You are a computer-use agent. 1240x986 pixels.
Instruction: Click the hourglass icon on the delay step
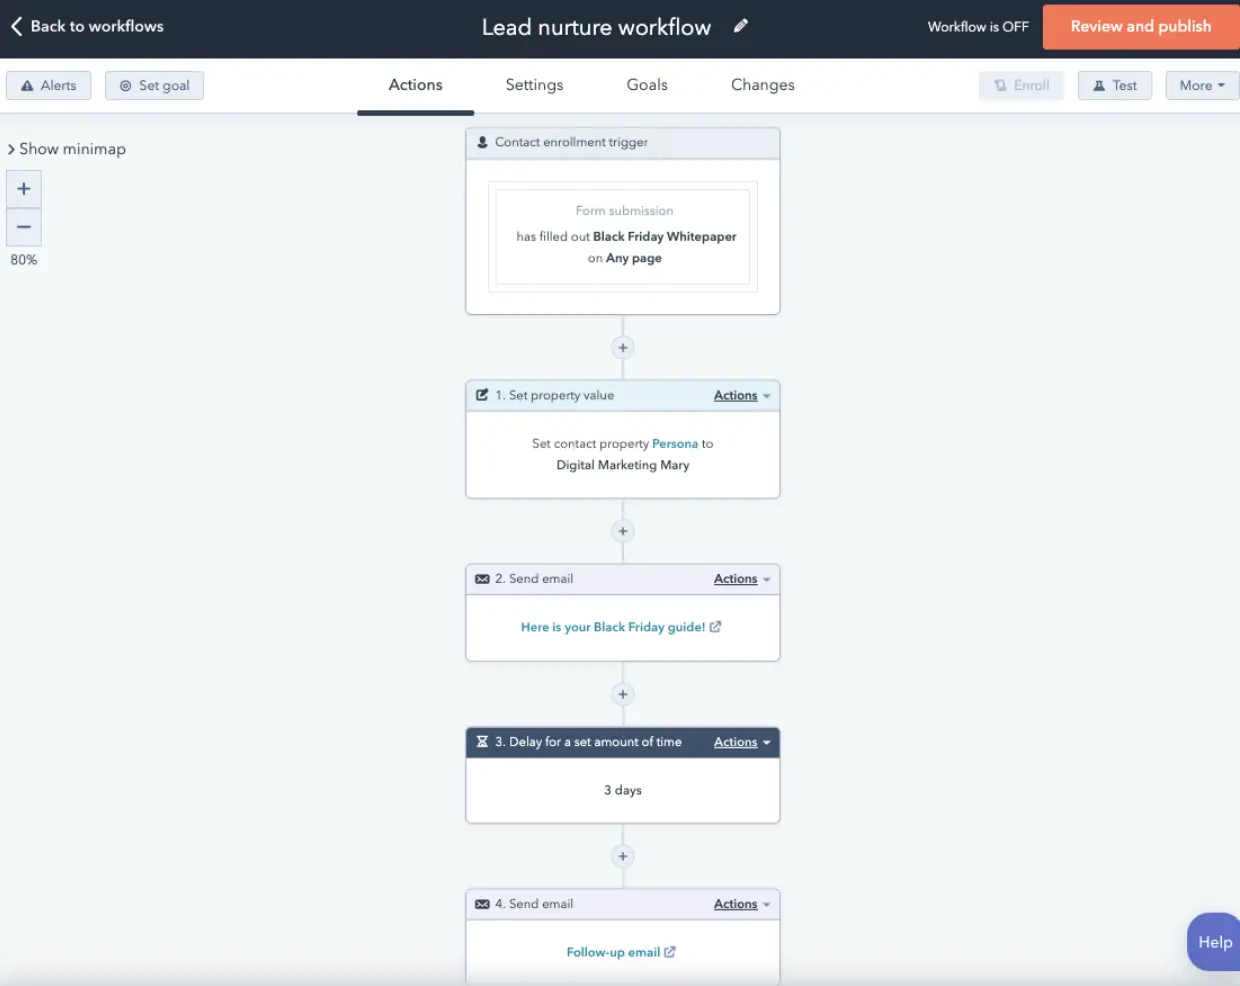(x=481, y=742)
